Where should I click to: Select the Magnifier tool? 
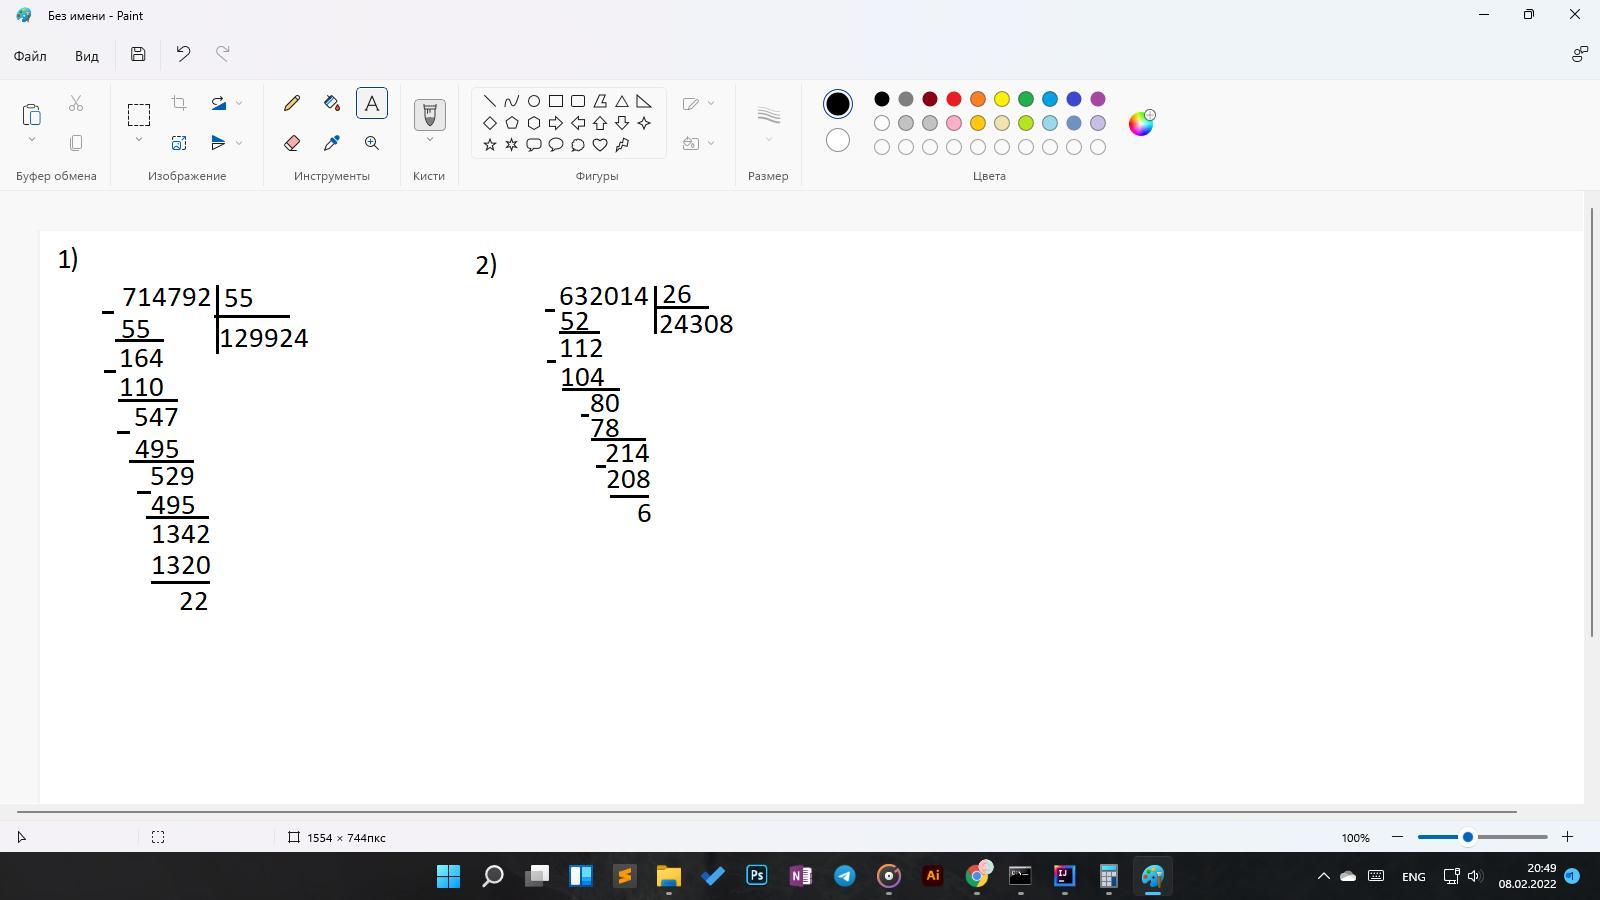click(x=372, y=143)
